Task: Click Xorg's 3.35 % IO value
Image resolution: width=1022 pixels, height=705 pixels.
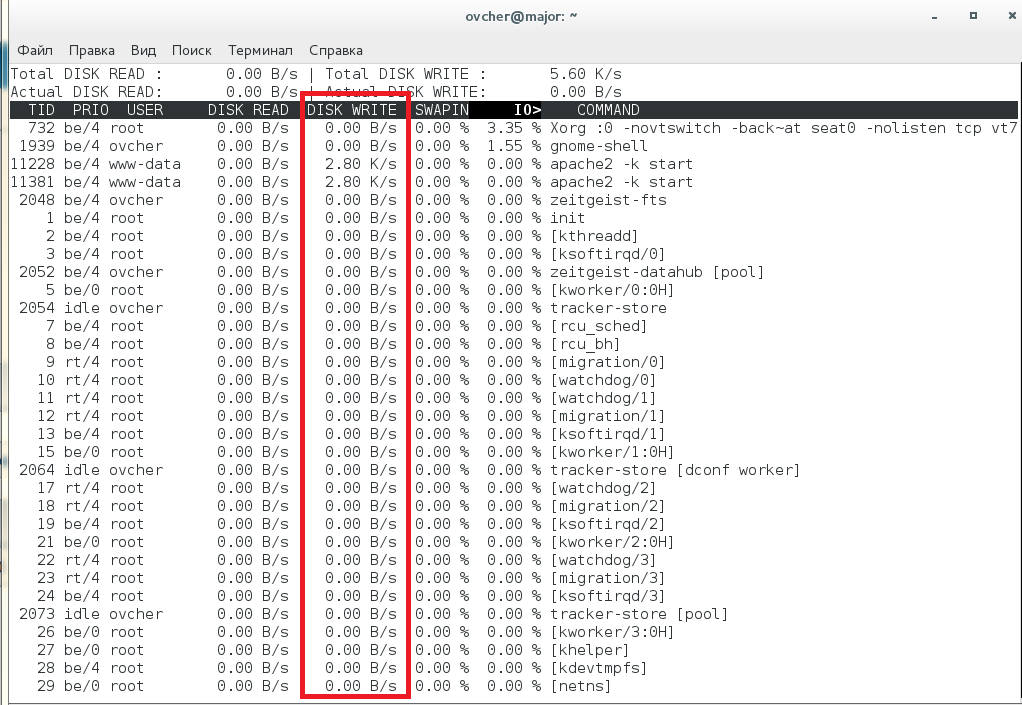Action: coord(514,128)
